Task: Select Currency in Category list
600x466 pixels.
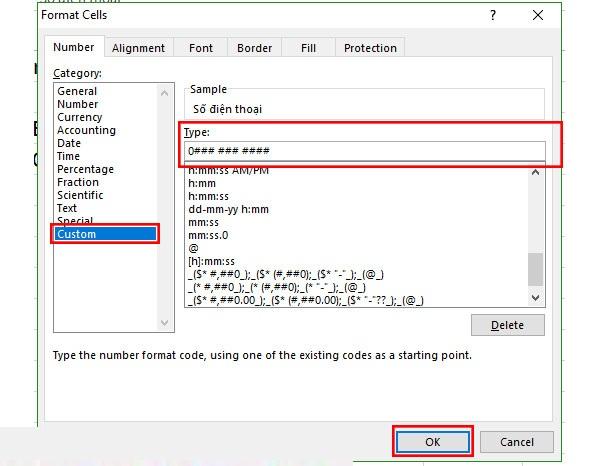Action: point(80,117)
